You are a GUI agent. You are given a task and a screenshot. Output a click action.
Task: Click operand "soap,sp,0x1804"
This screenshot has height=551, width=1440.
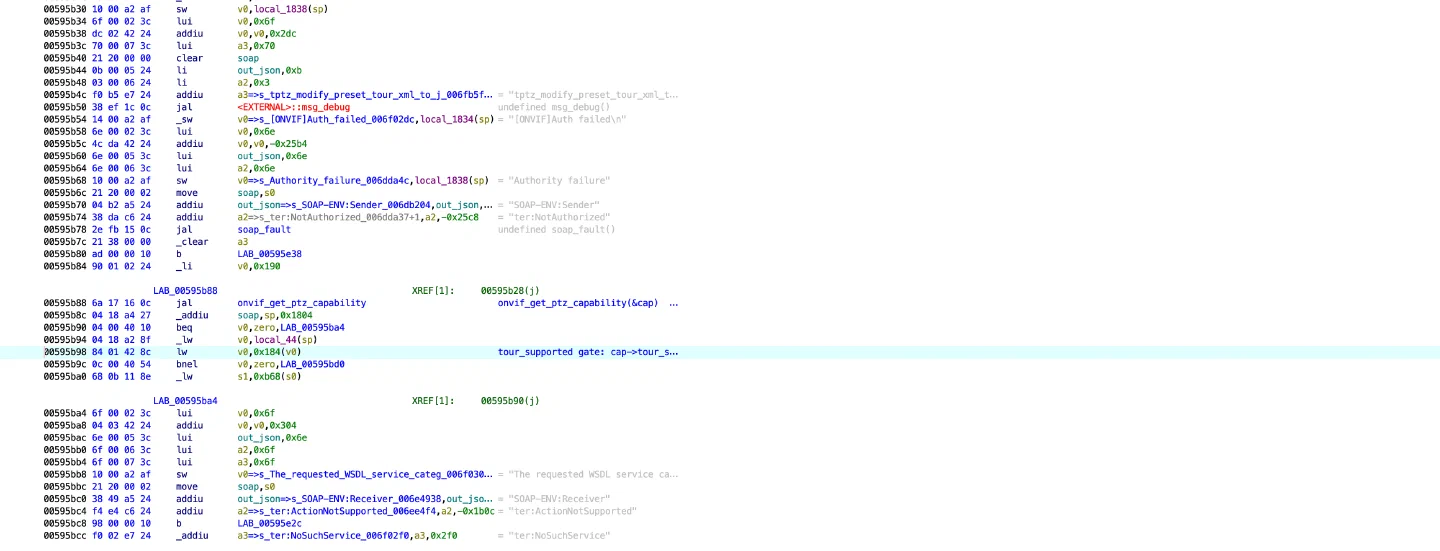pyautogui.click(x=277, y=315)
